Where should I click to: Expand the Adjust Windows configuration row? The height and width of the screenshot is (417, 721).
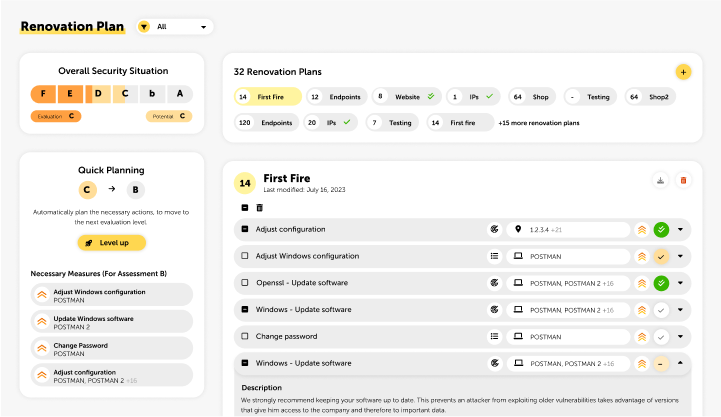[x=680, y=256]
